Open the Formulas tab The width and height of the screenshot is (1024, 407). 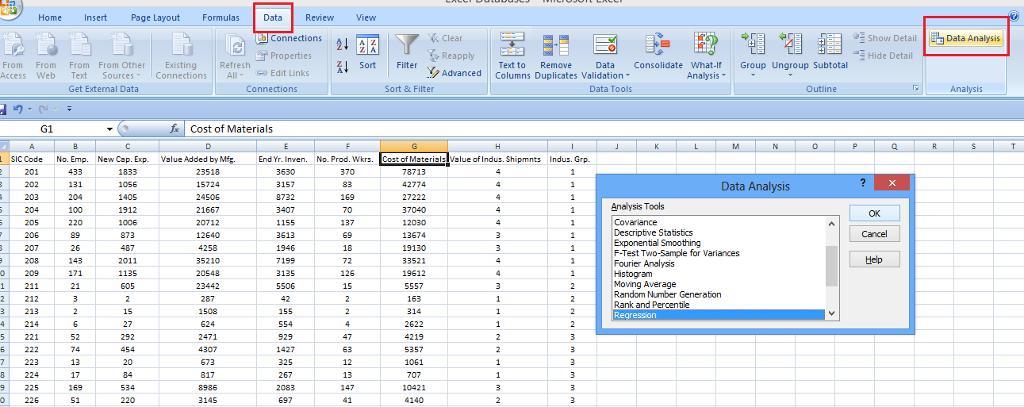(221, 18)
